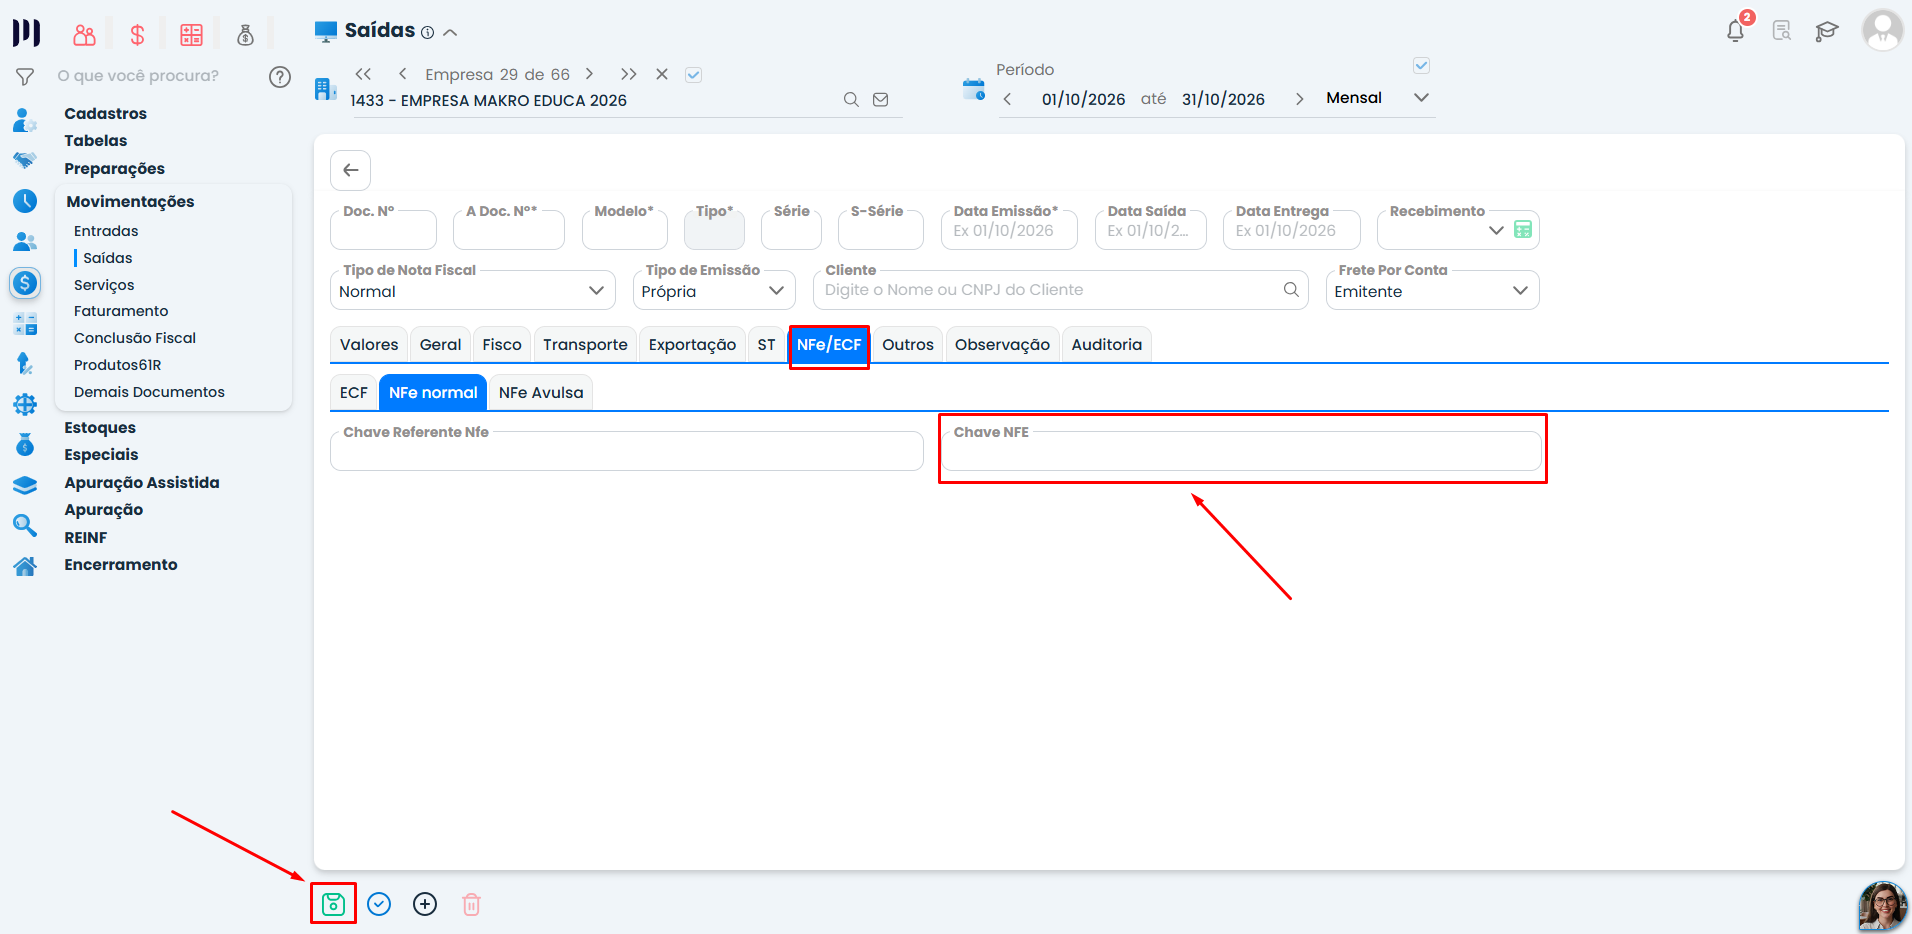Viewport: 1912px width, 934px height.
Task: Click the red trash delete icon
Action: tap(471, 904)
